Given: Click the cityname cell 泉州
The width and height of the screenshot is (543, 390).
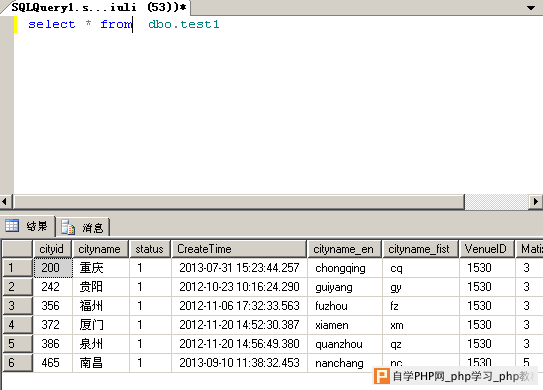Looking at the screenshot, I should (x=101, y=344).
